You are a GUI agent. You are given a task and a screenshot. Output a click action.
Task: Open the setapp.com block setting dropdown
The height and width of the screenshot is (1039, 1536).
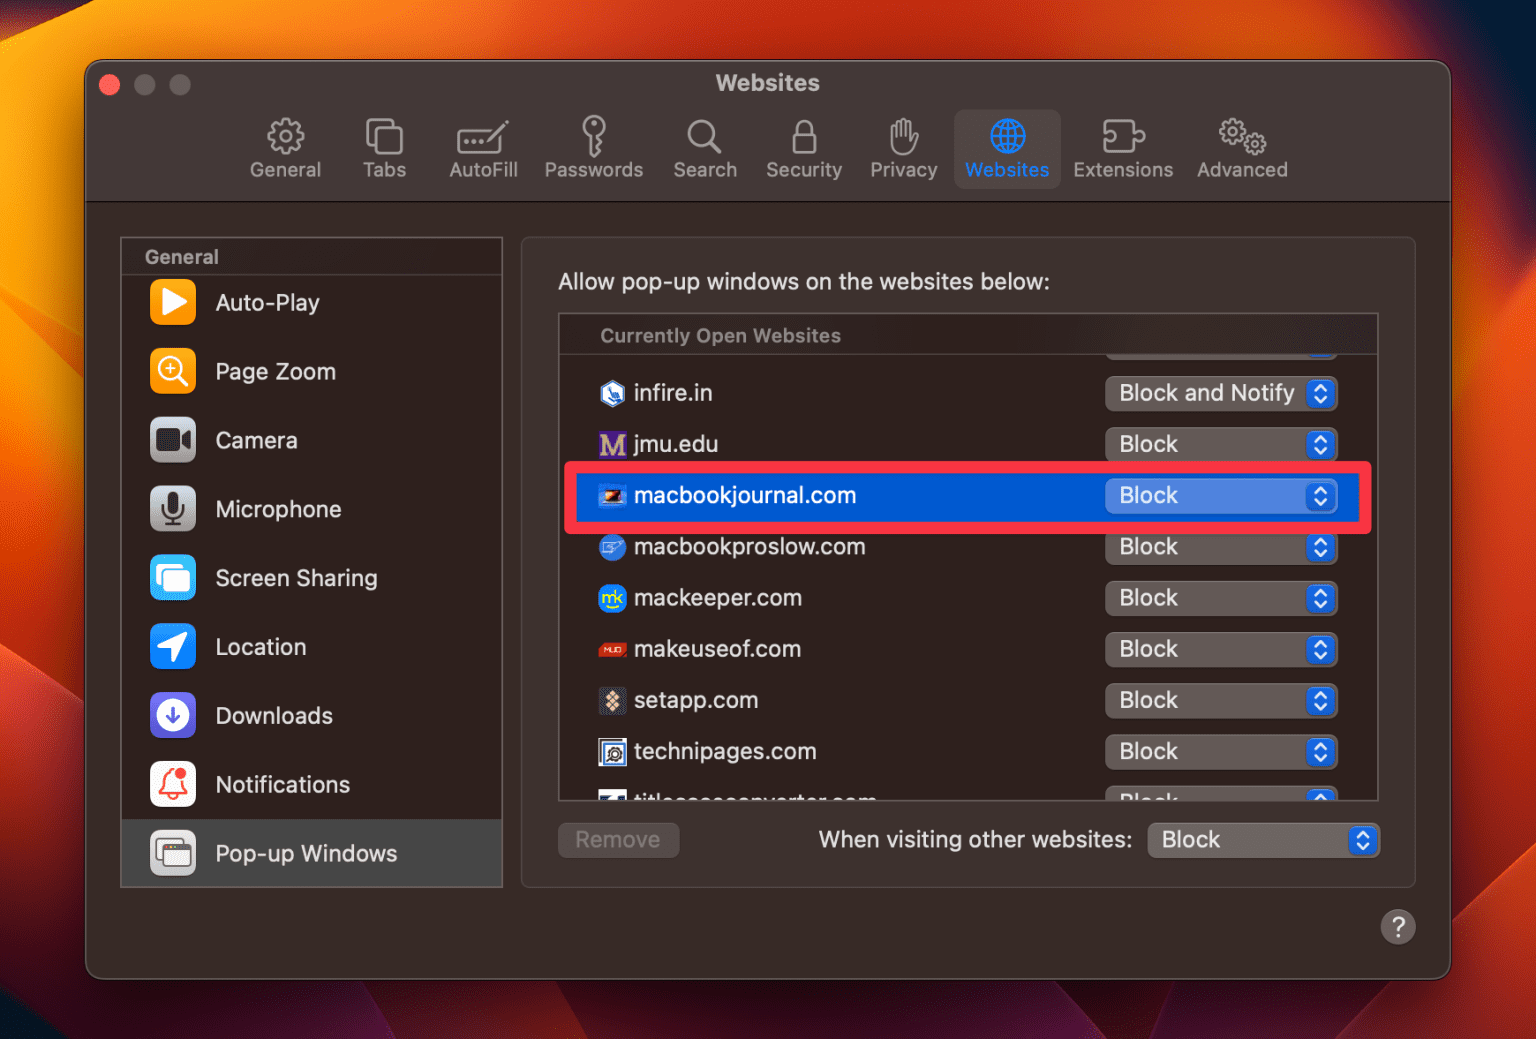1221,700
